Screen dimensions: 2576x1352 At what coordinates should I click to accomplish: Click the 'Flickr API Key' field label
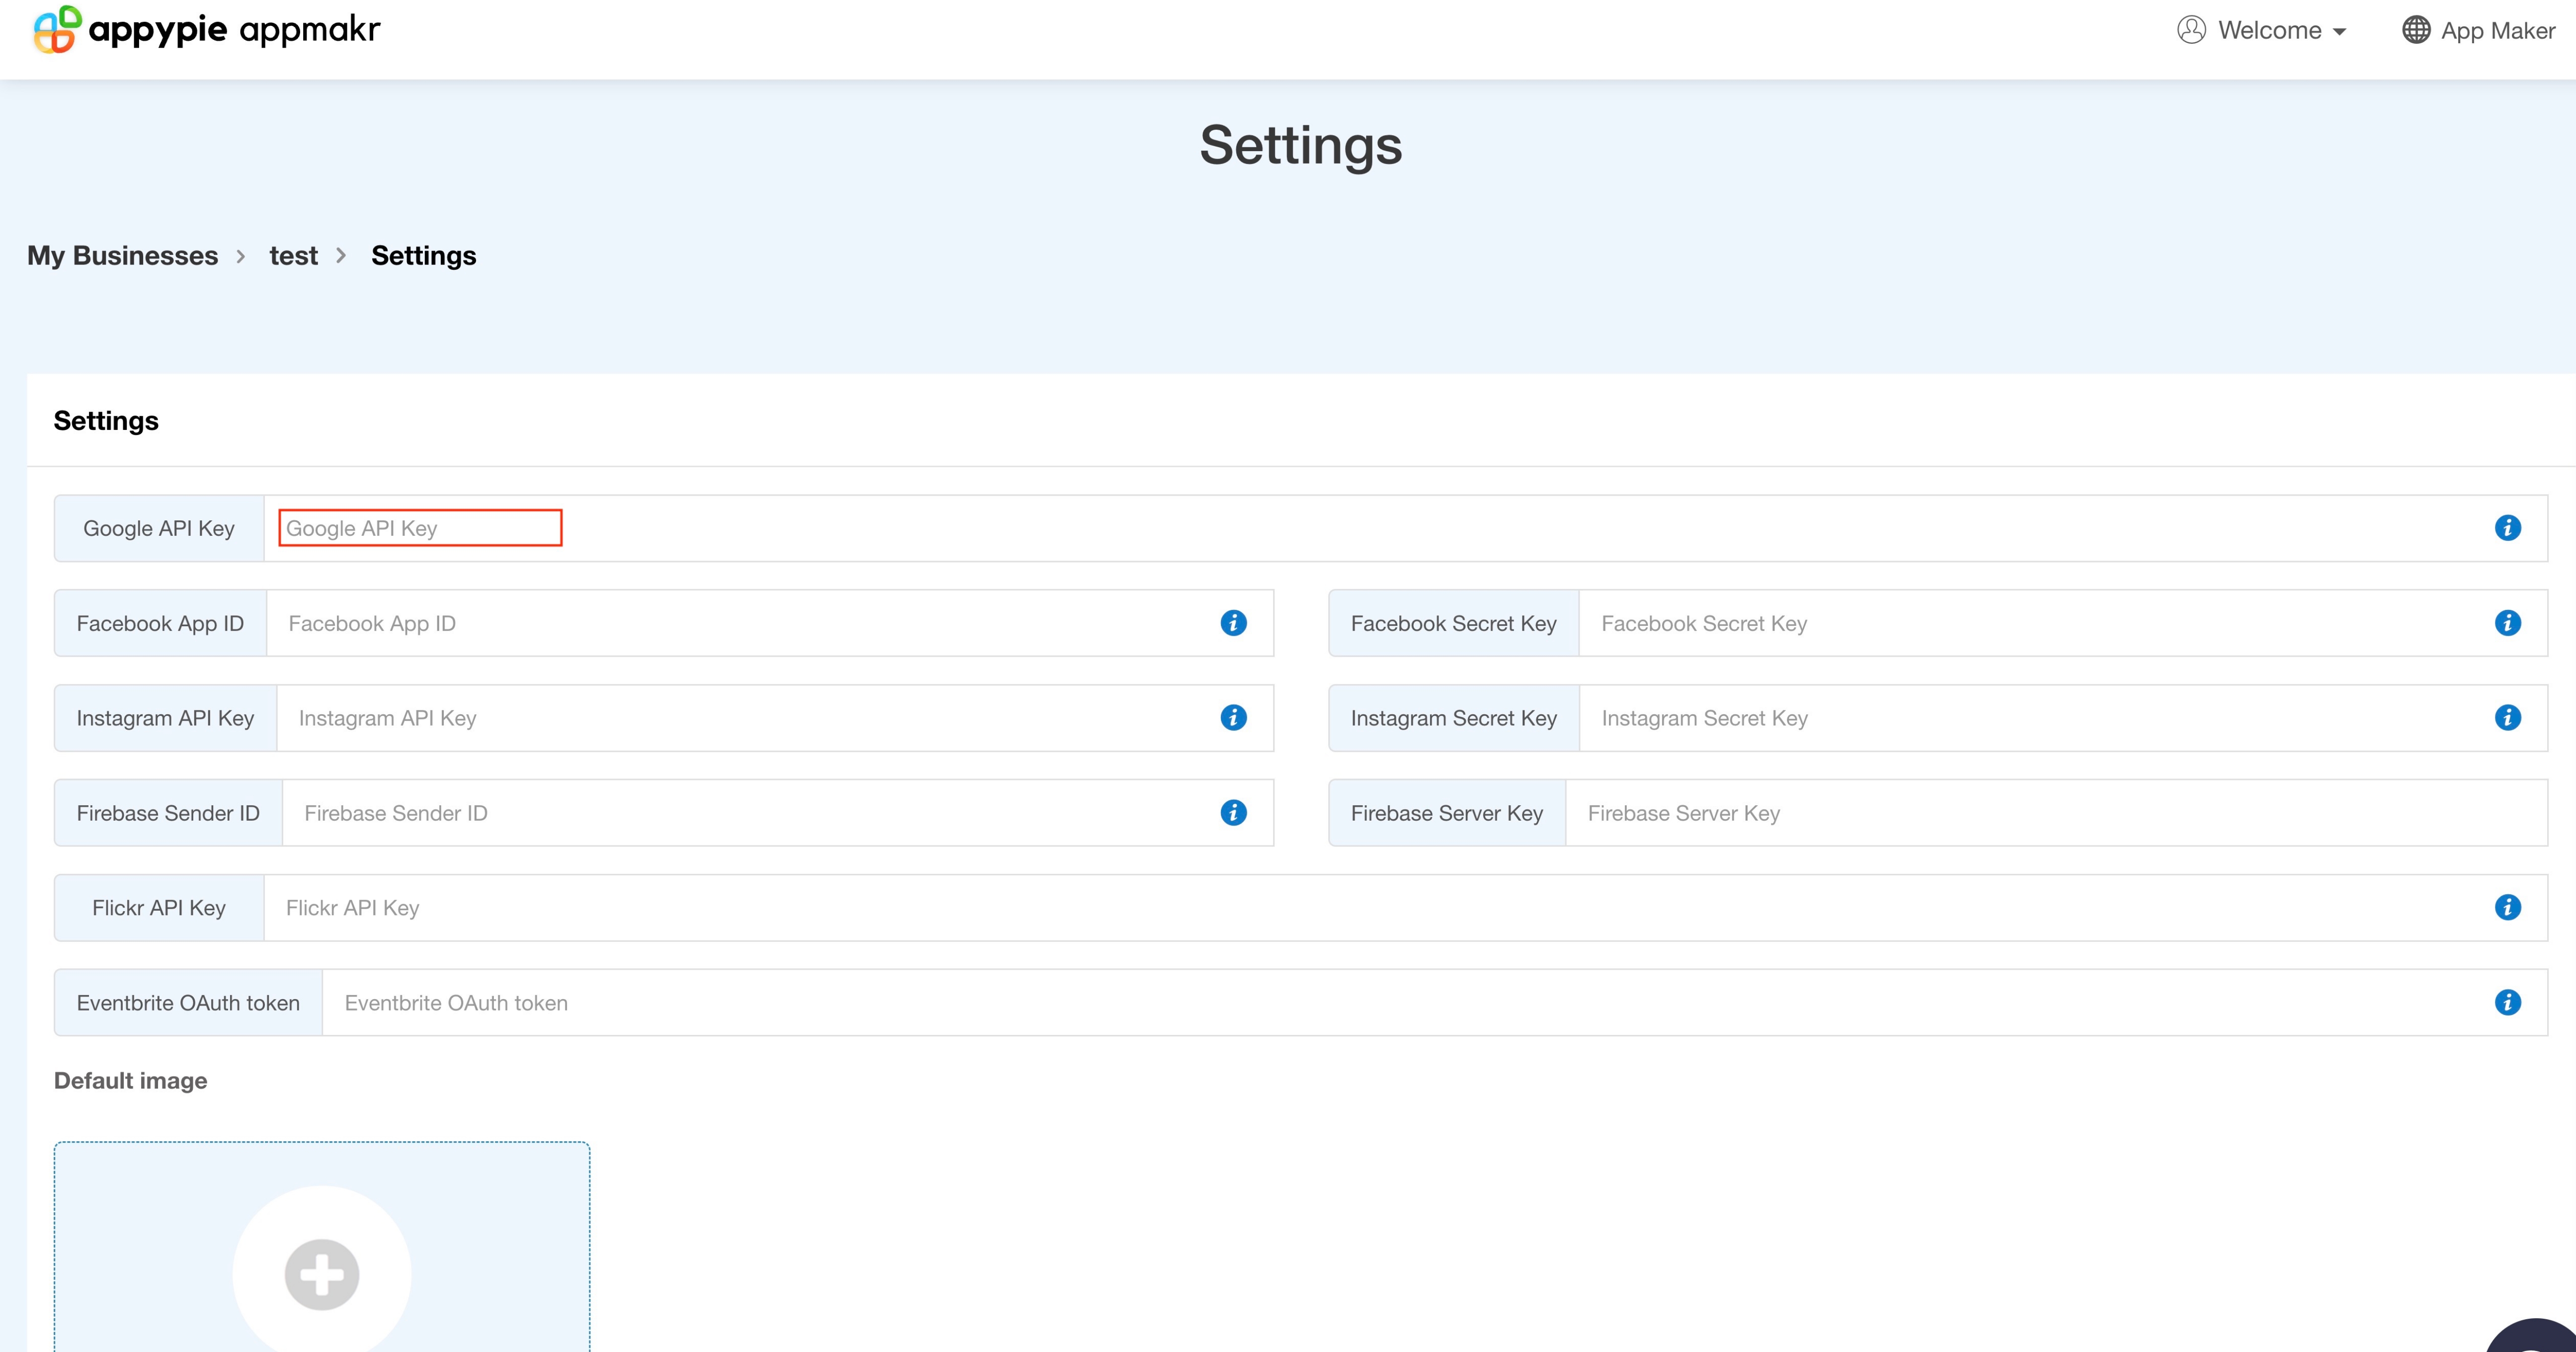pyautogui.click(x=159, y=908)
